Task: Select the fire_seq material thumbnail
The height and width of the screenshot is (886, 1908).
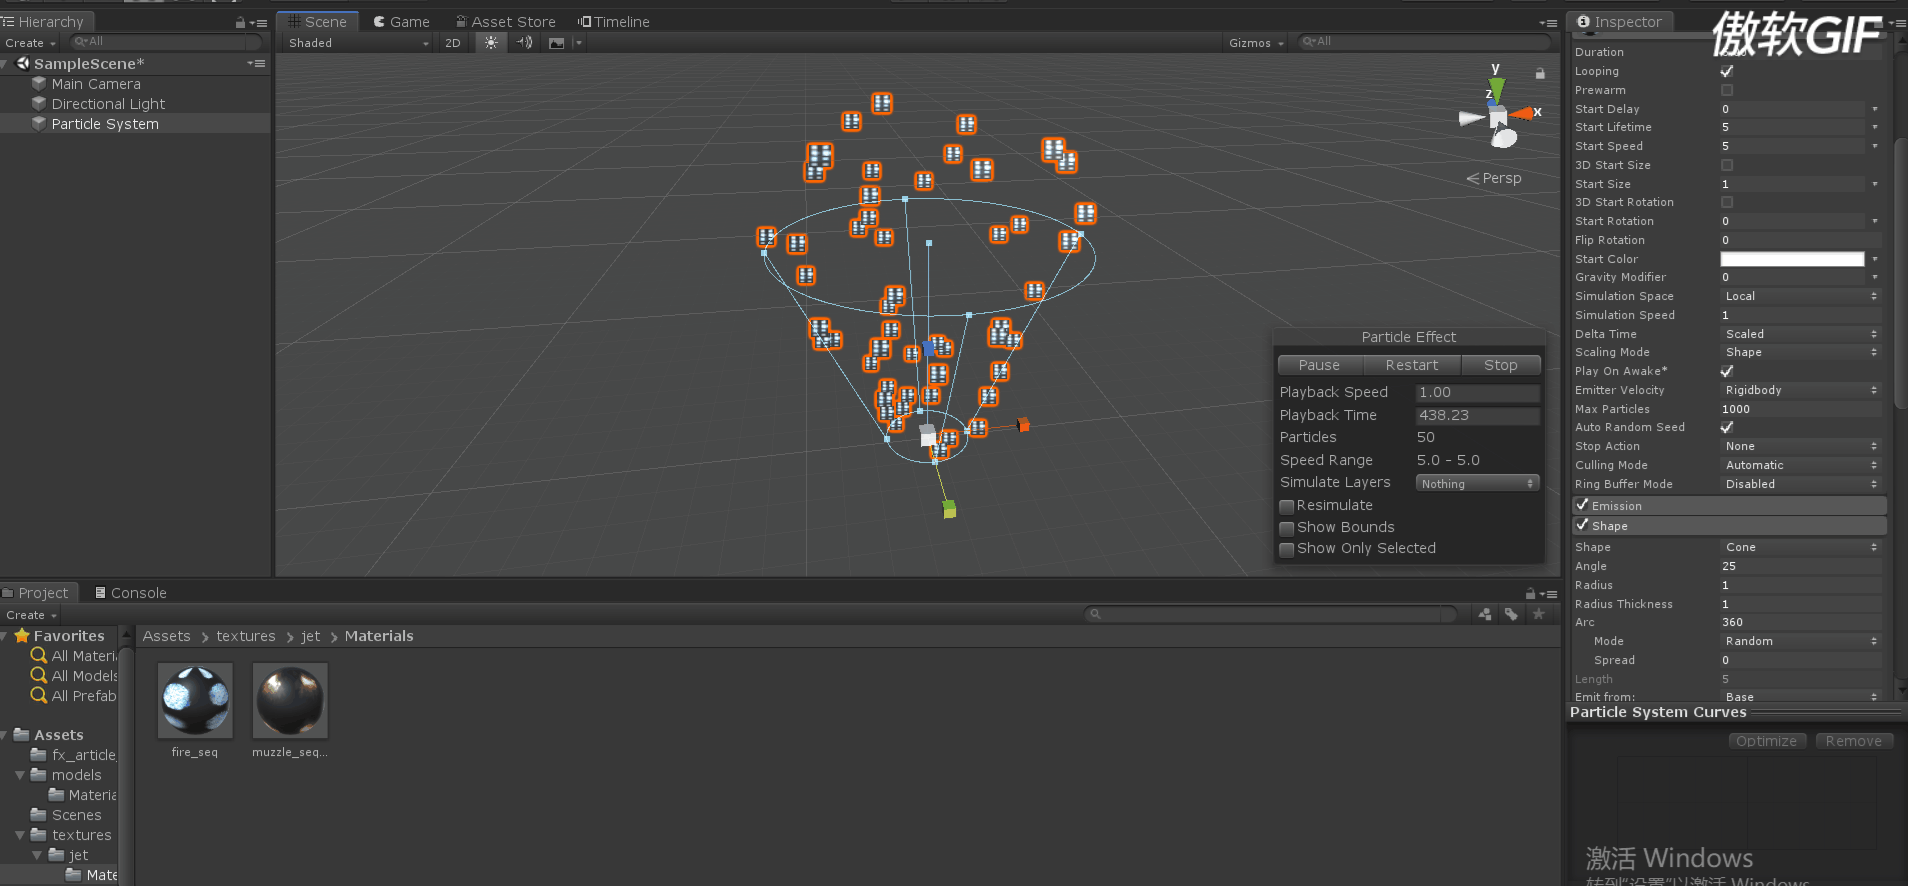Action: [195, 701]
